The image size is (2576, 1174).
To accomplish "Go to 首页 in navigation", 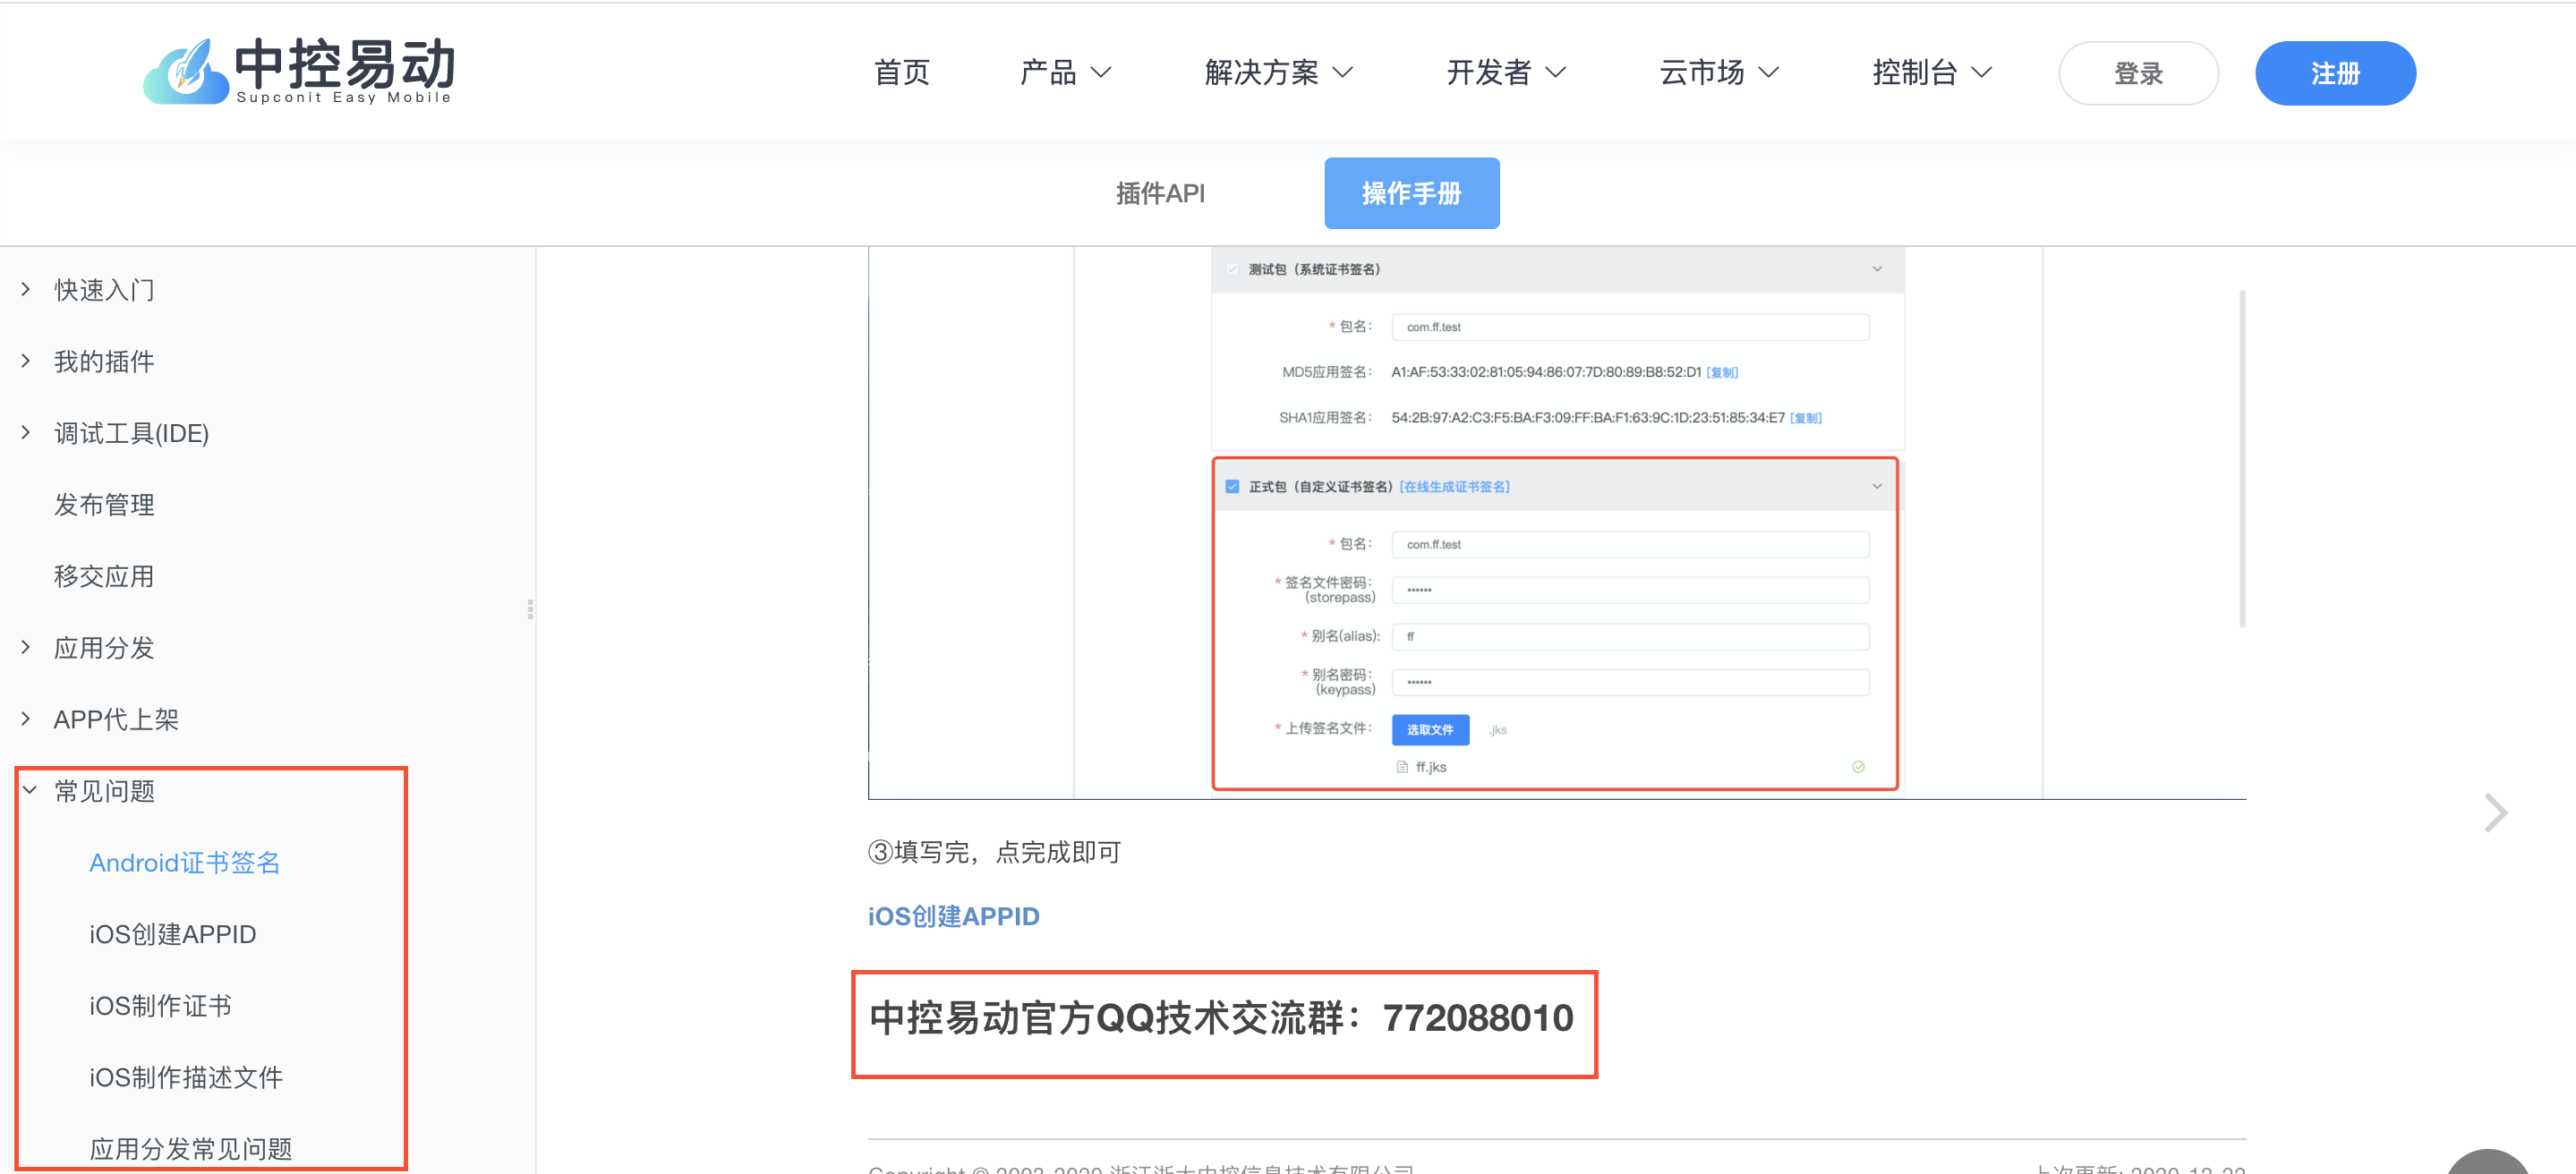I will pyautogui.click(x=901, y=72).
